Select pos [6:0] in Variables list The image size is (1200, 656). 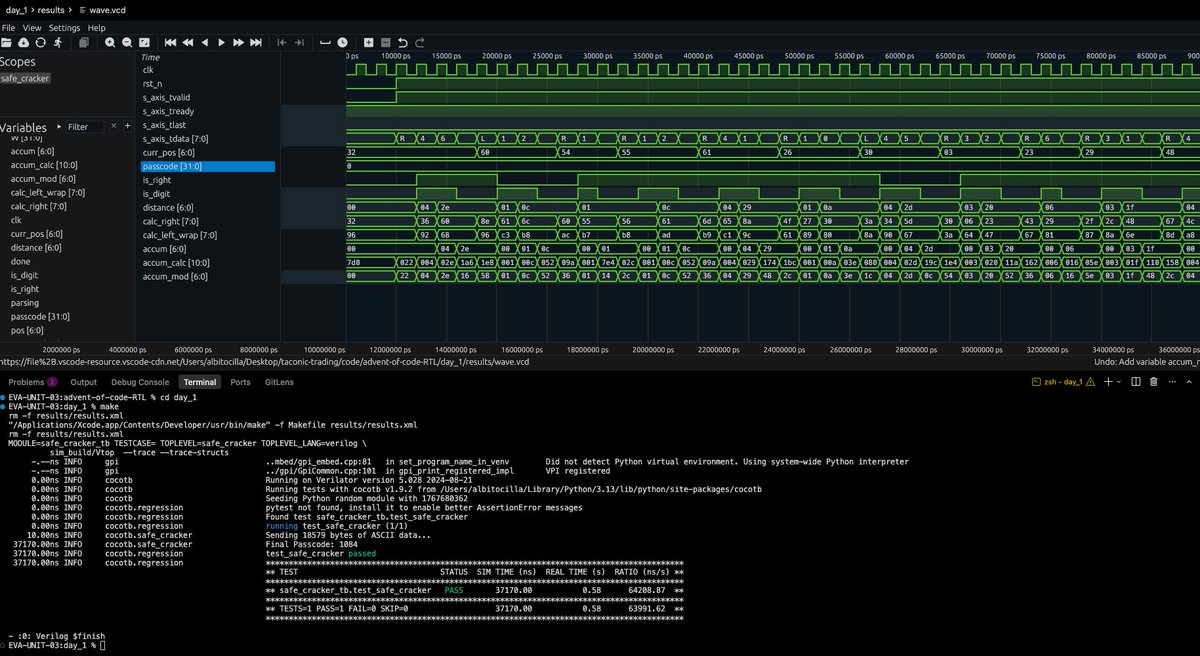tap(29, 329)
